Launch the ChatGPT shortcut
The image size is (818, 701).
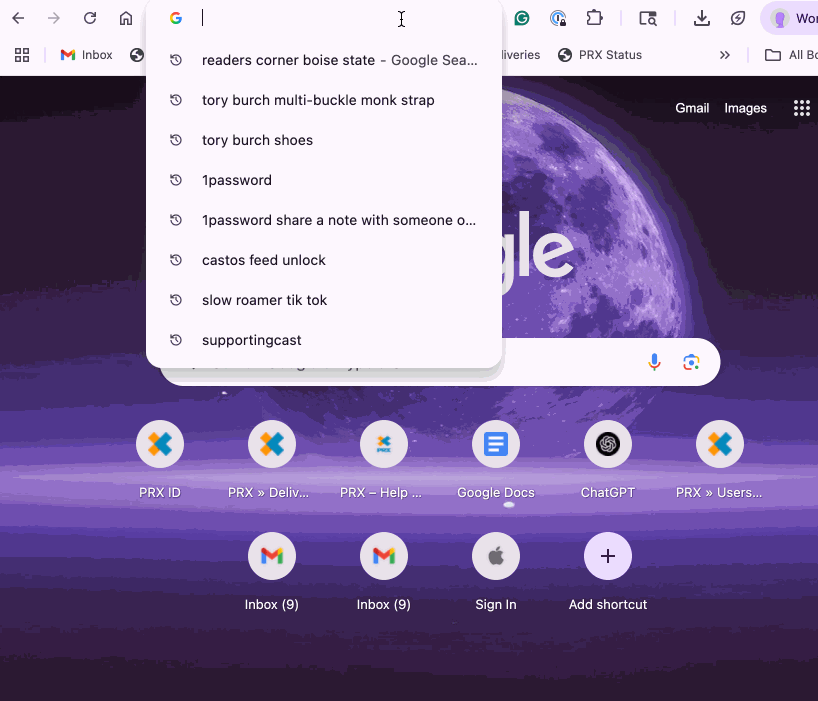[608, 461]
